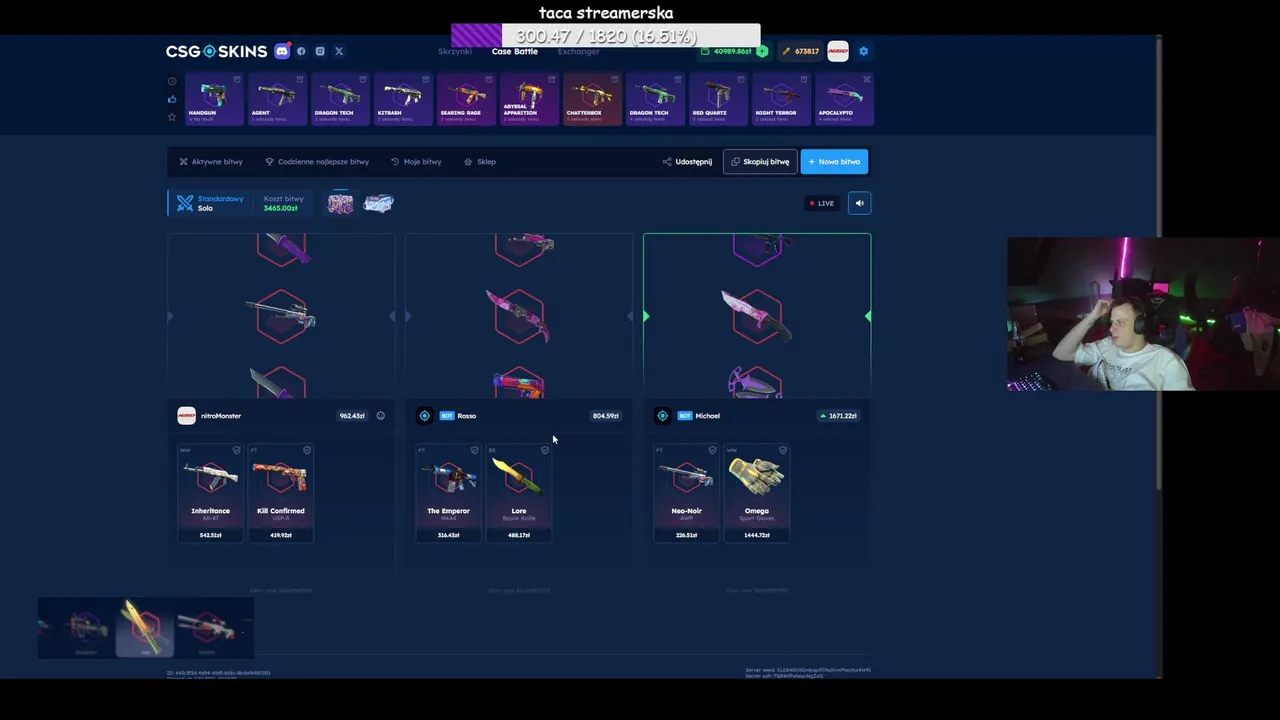Open the Omega Sport Gloves item card
Viewport: 1280px width, 720px height.
[x=756, y=493]
